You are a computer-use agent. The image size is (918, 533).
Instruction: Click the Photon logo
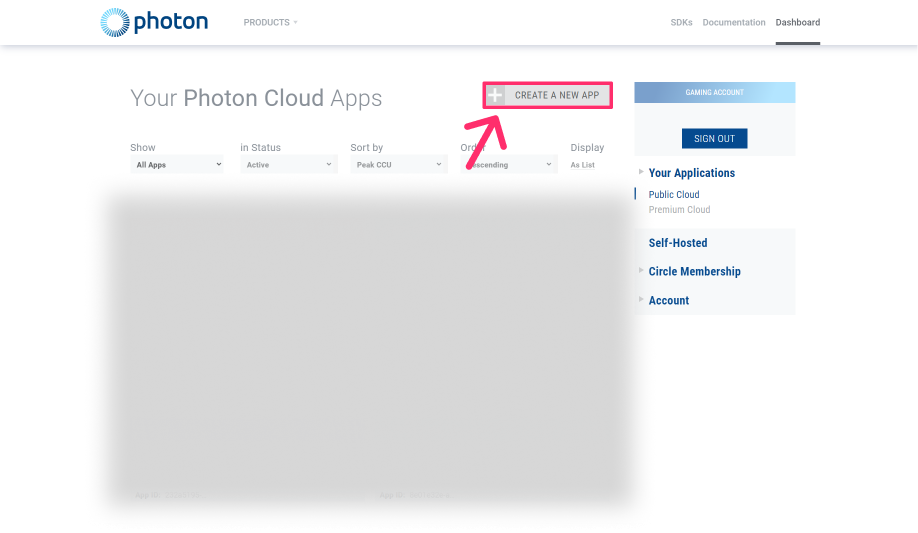[x=154, y=22]
